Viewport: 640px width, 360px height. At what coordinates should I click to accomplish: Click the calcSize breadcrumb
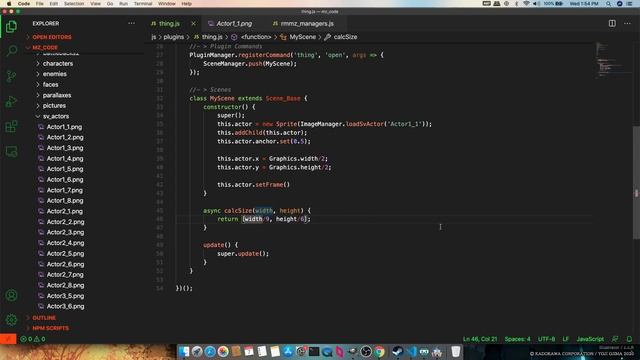(345, 37)
